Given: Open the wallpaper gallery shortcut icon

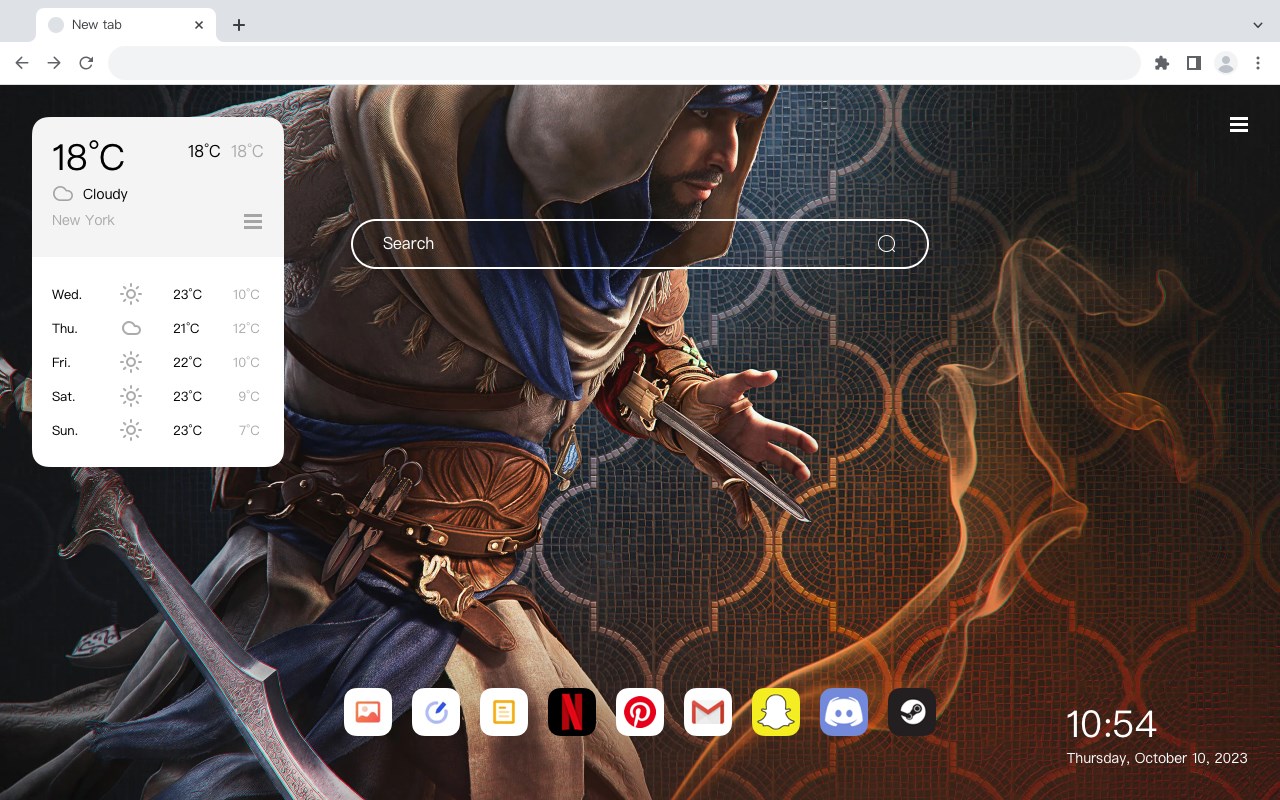Looking at the screenshot, I should pyautogui.click(x=368, y=712).
